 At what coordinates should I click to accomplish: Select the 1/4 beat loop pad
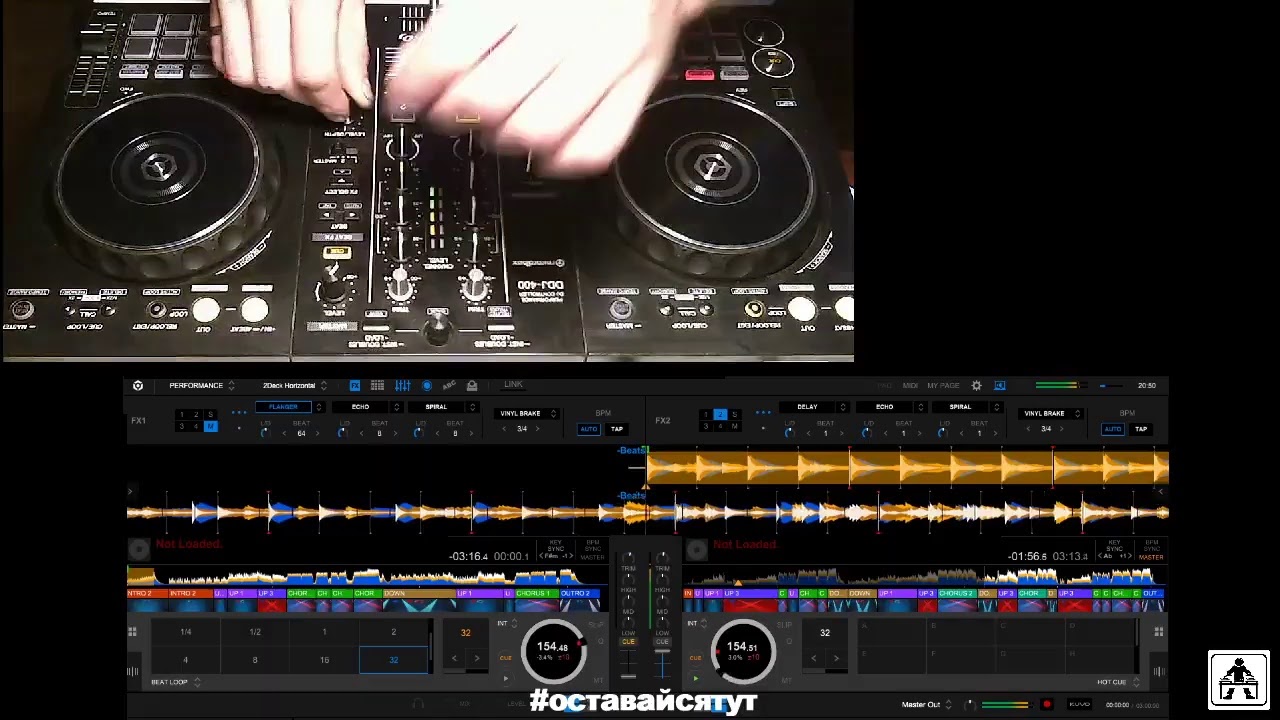(x=185, y=632)
